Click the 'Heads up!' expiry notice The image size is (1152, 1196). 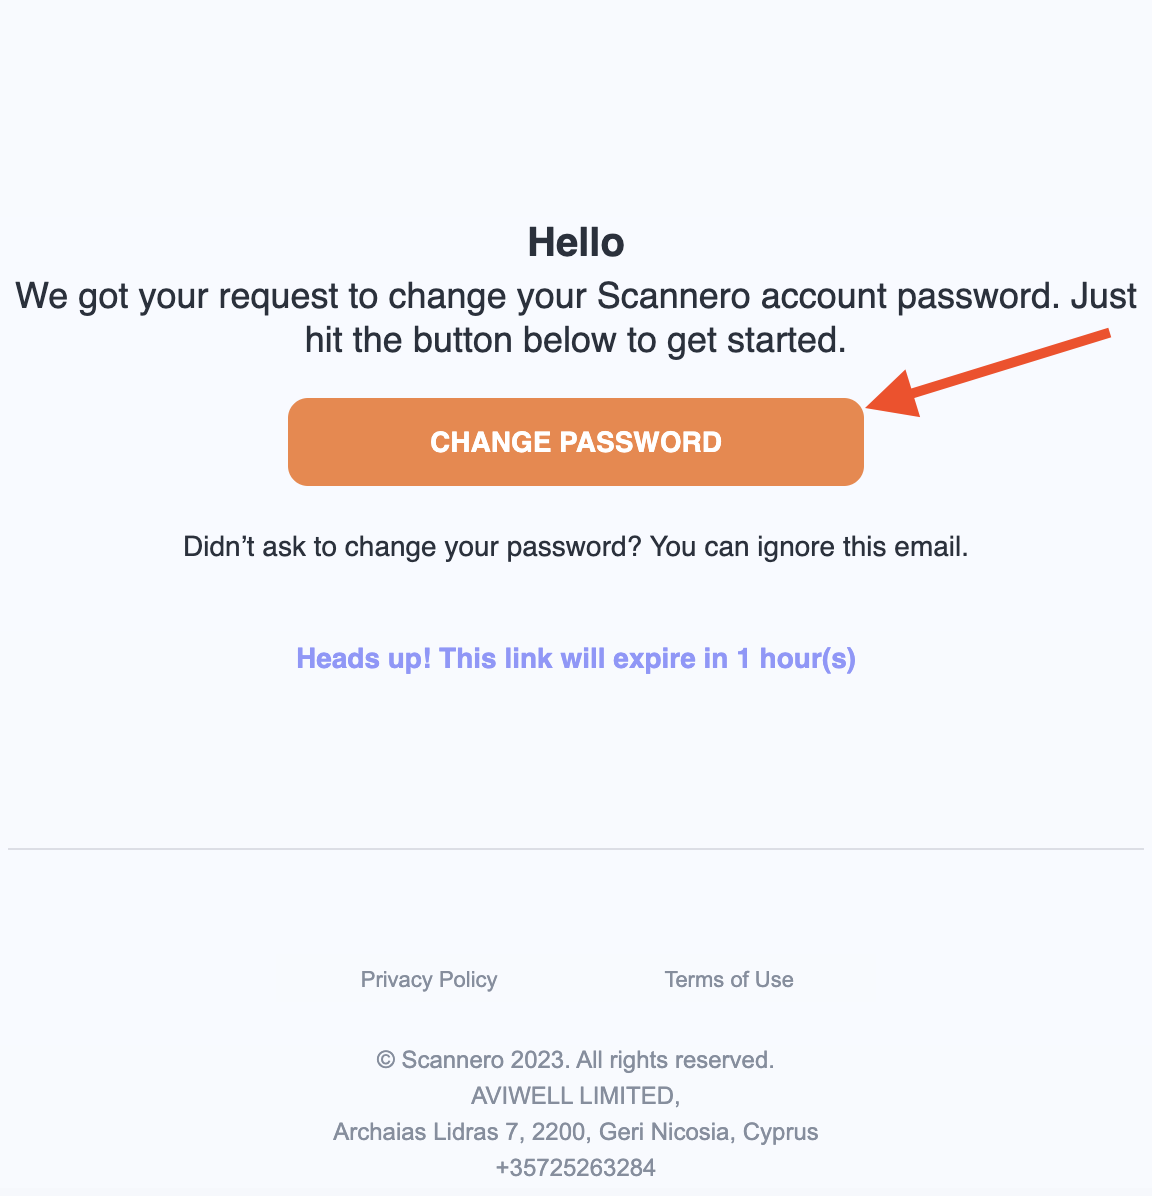576,658
